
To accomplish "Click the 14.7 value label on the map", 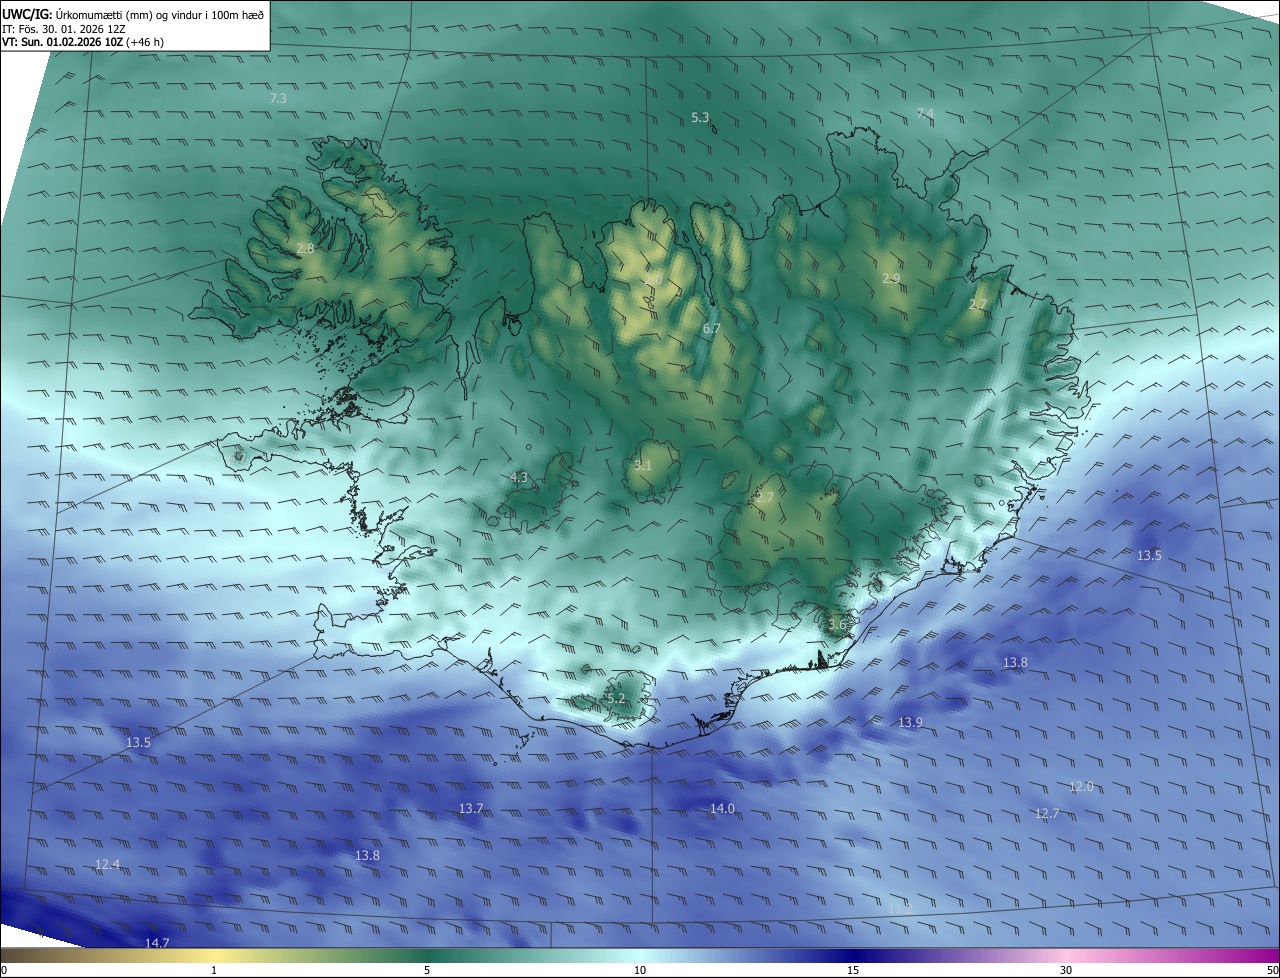I will (157, 943).
